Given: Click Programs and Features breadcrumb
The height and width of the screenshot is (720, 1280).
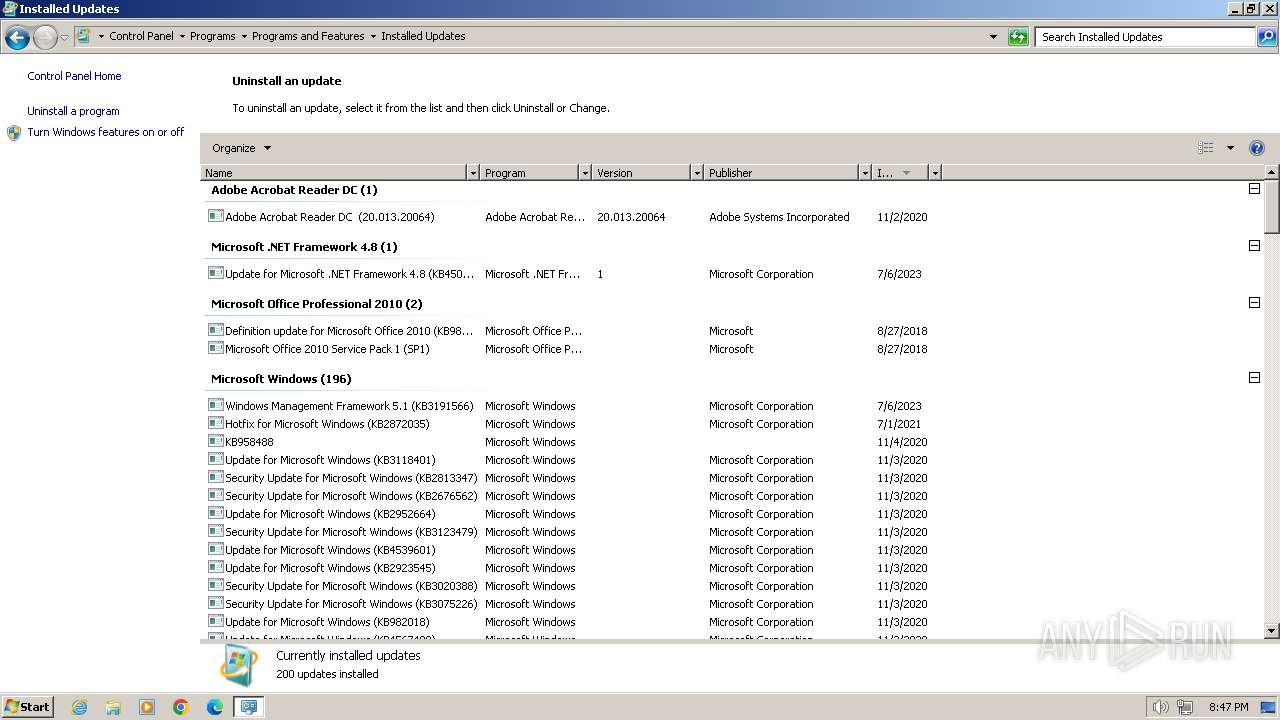Looking at the screenshot, I should click(308, 36).
